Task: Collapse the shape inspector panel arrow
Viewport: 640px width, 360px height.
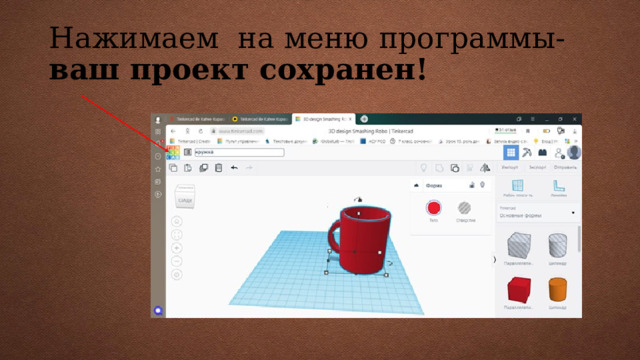Action: click(416, 185)
